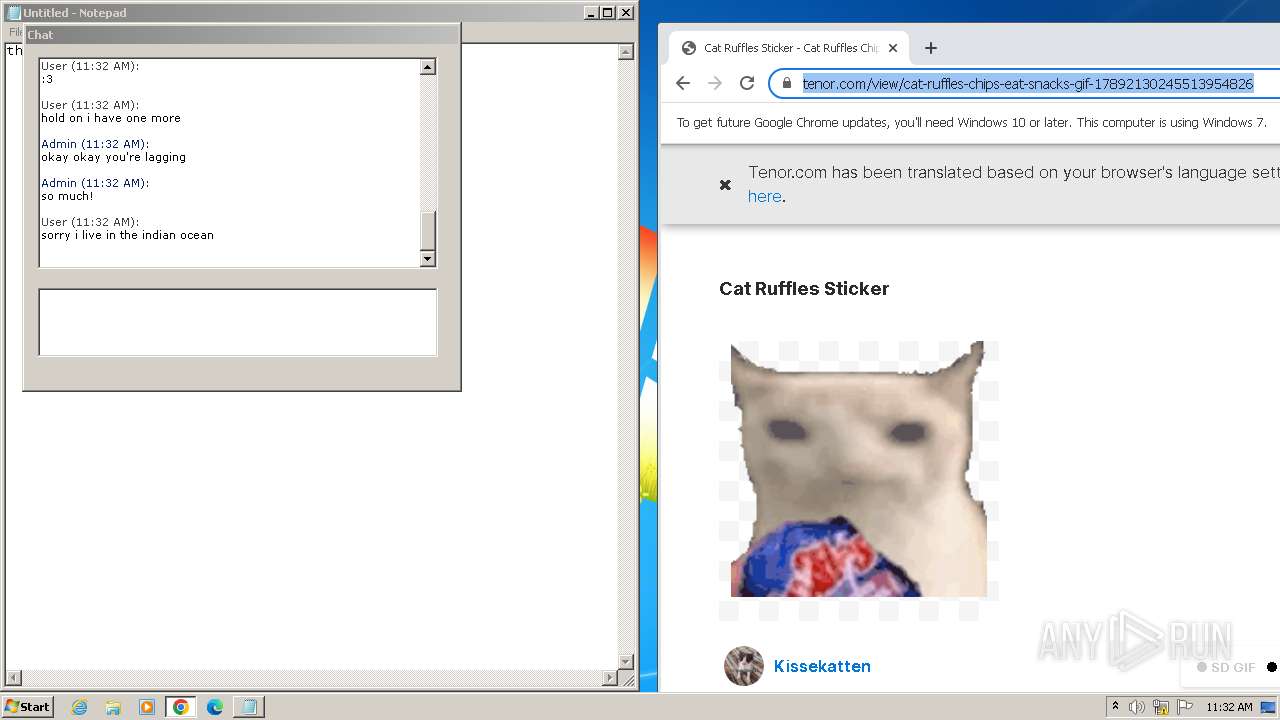Click 'okay okay you're lagging' message
The height and width of the screenshot is (720, 1280).
pyautogui.click(x=113, y=157)
